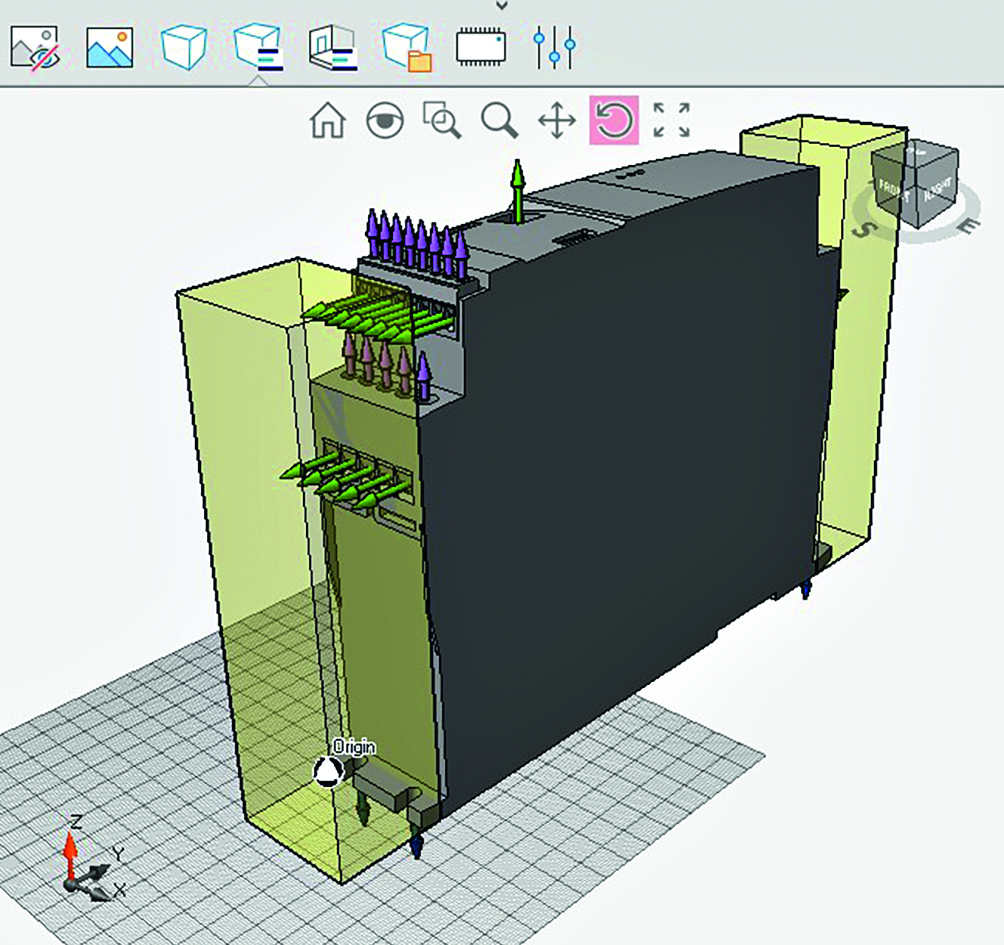The width and height of the screenshot is (1004, 945).
Task: Toggle the eye view icon
Action: [x=385, y=121]
